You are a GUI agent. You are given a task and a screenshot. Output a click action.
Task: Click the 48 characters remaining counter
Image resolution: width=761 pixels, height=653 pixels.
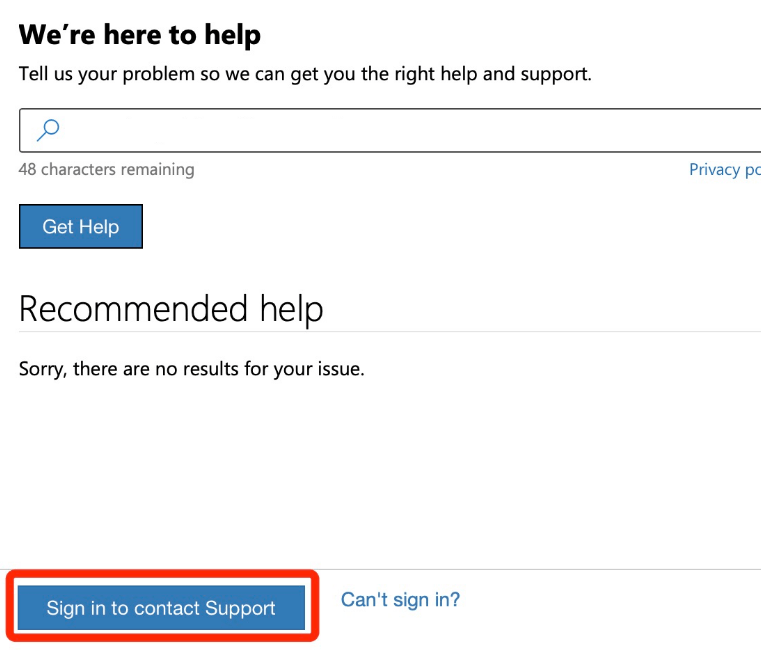[106, 170]
